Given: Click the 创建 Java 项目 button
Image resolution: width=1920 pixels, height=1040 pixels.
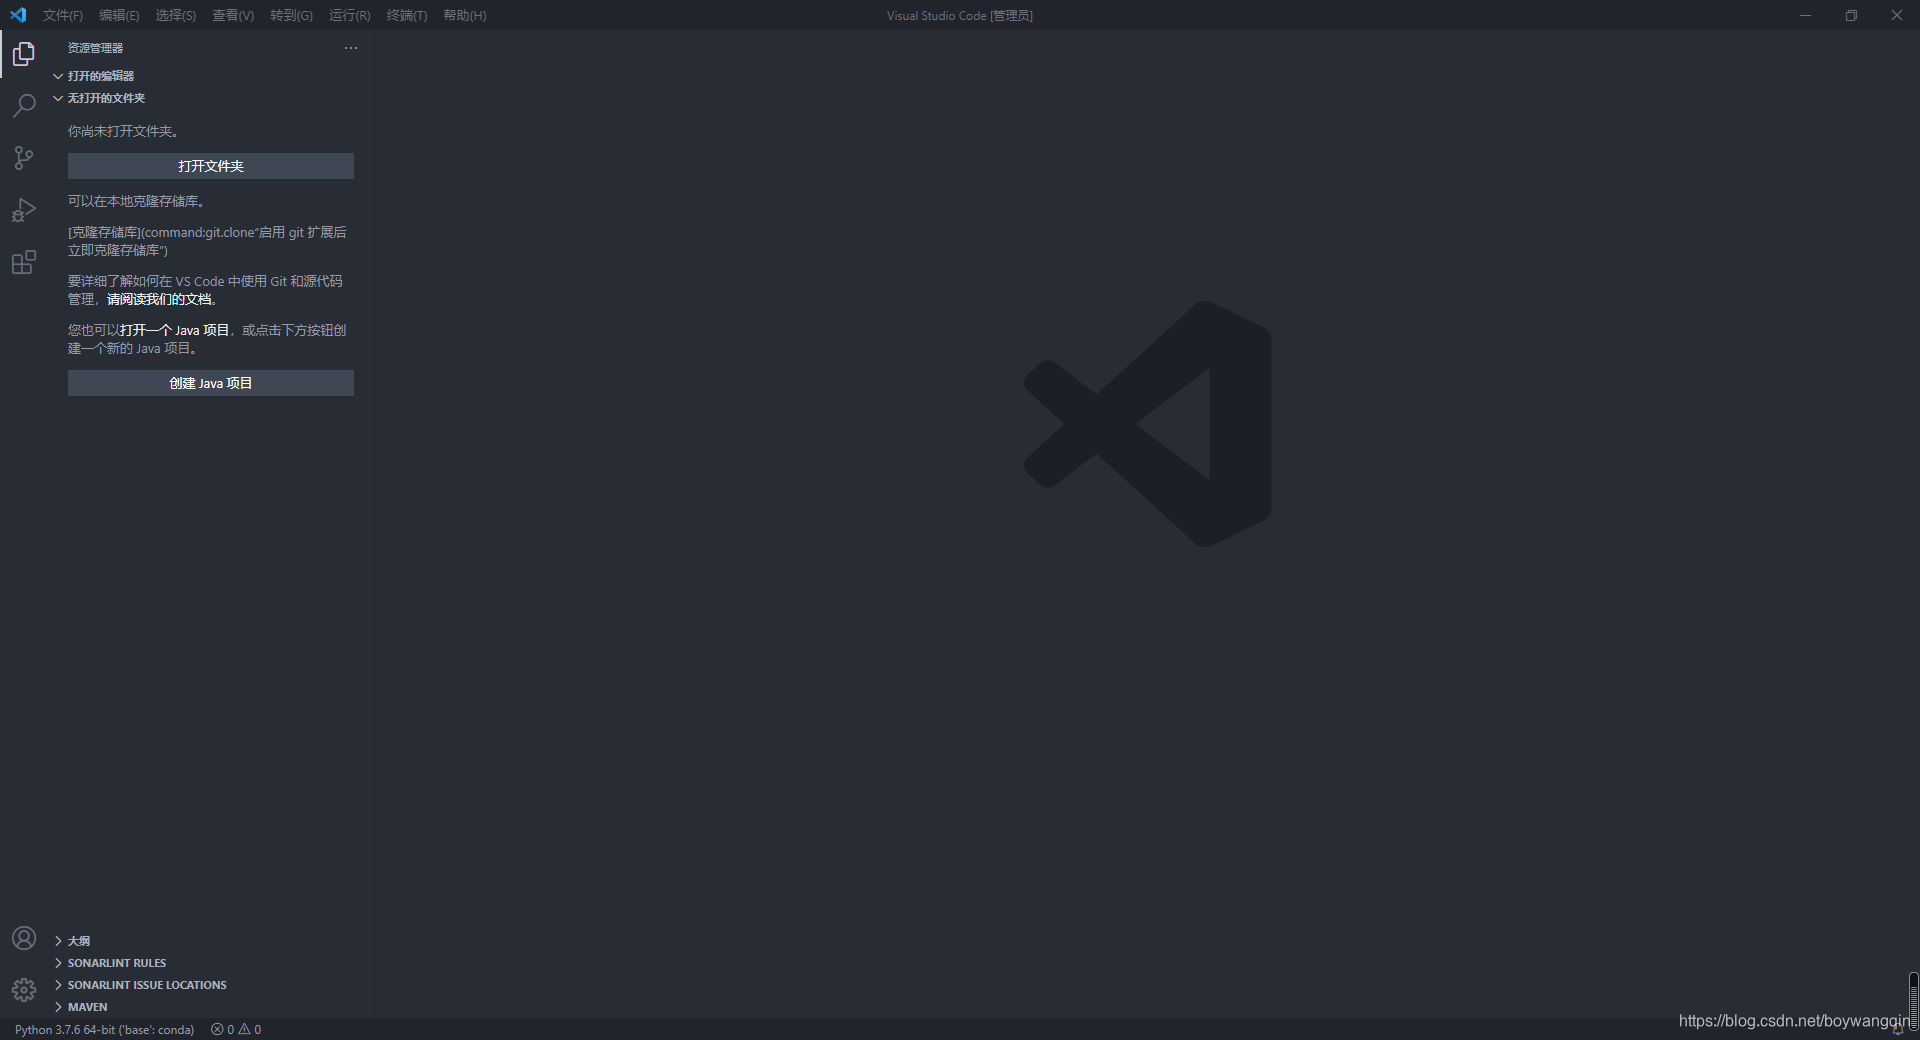Looking at the screenshot, I should tap(211, 383).
